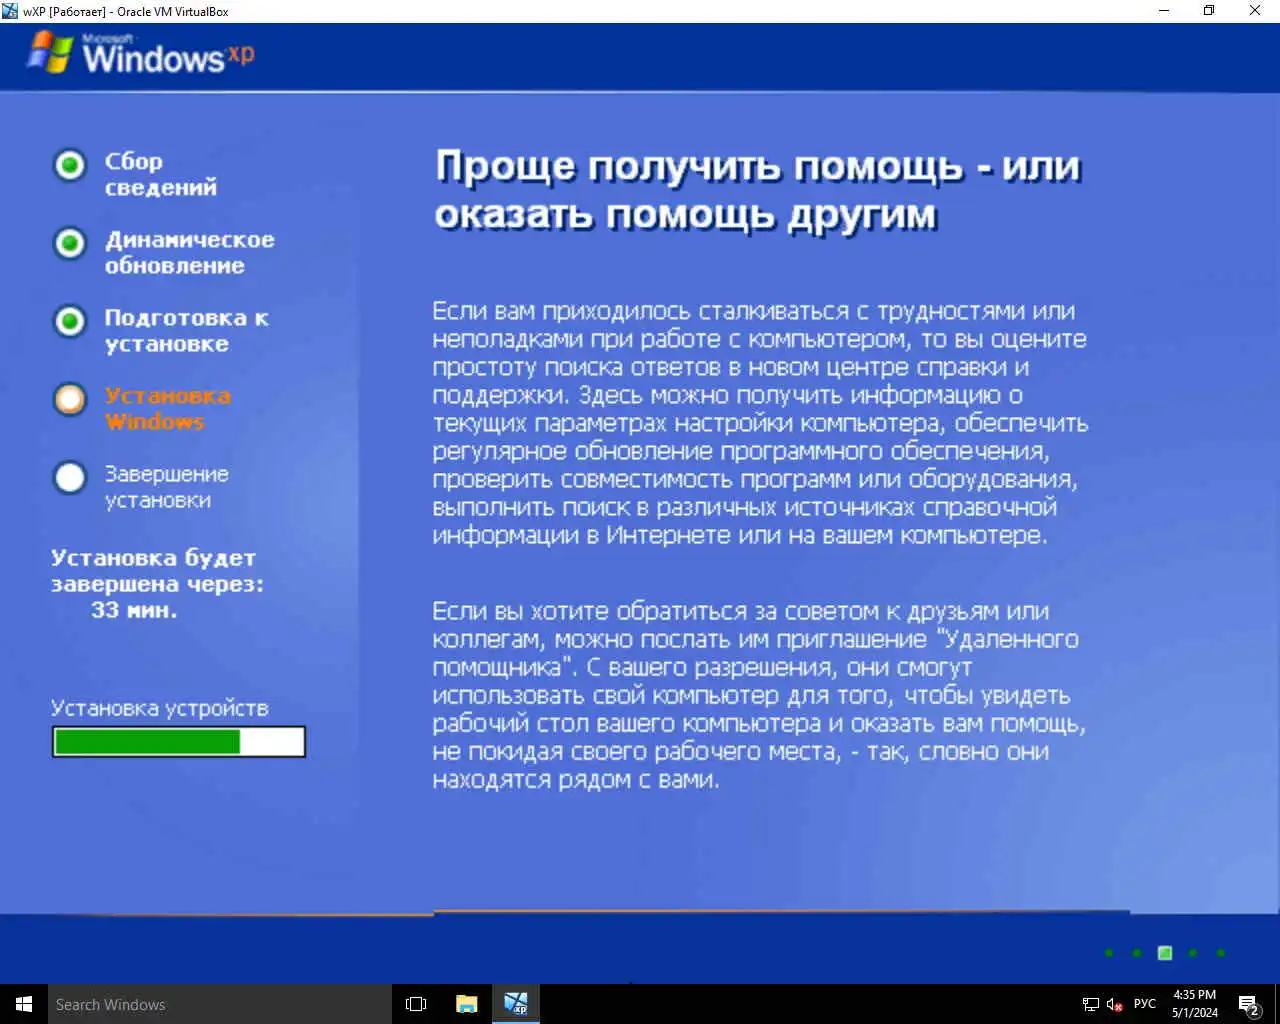Click the Сбор сведений step label
The width and height of the screenshot is (1280, 1024).
click(x=160, y=174)
